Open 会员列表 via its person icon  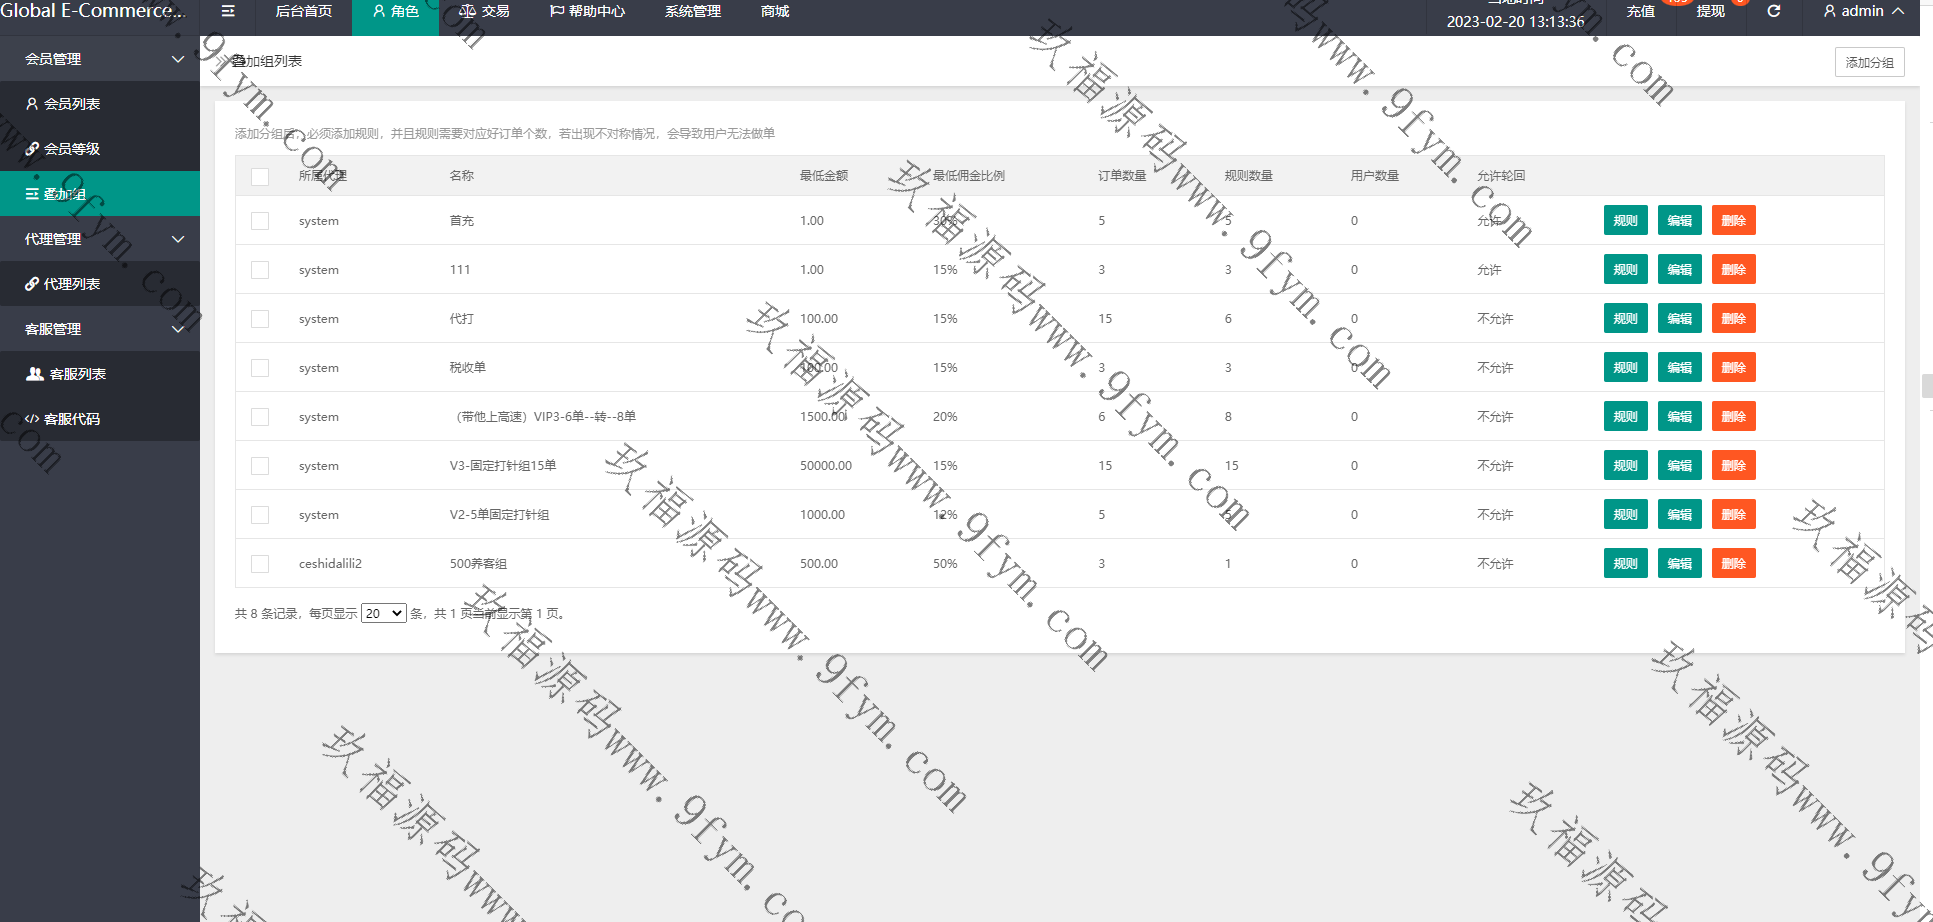coord(32,104)
